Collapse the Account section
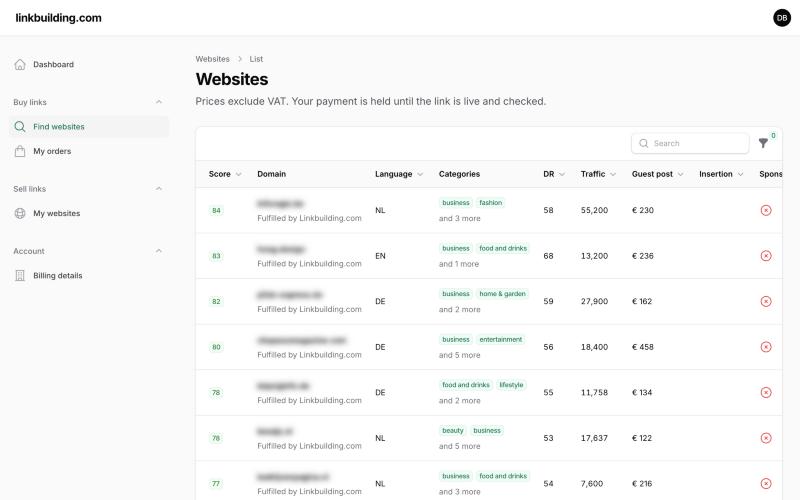This screenshot has height=500, width=800. click(159, 251)
